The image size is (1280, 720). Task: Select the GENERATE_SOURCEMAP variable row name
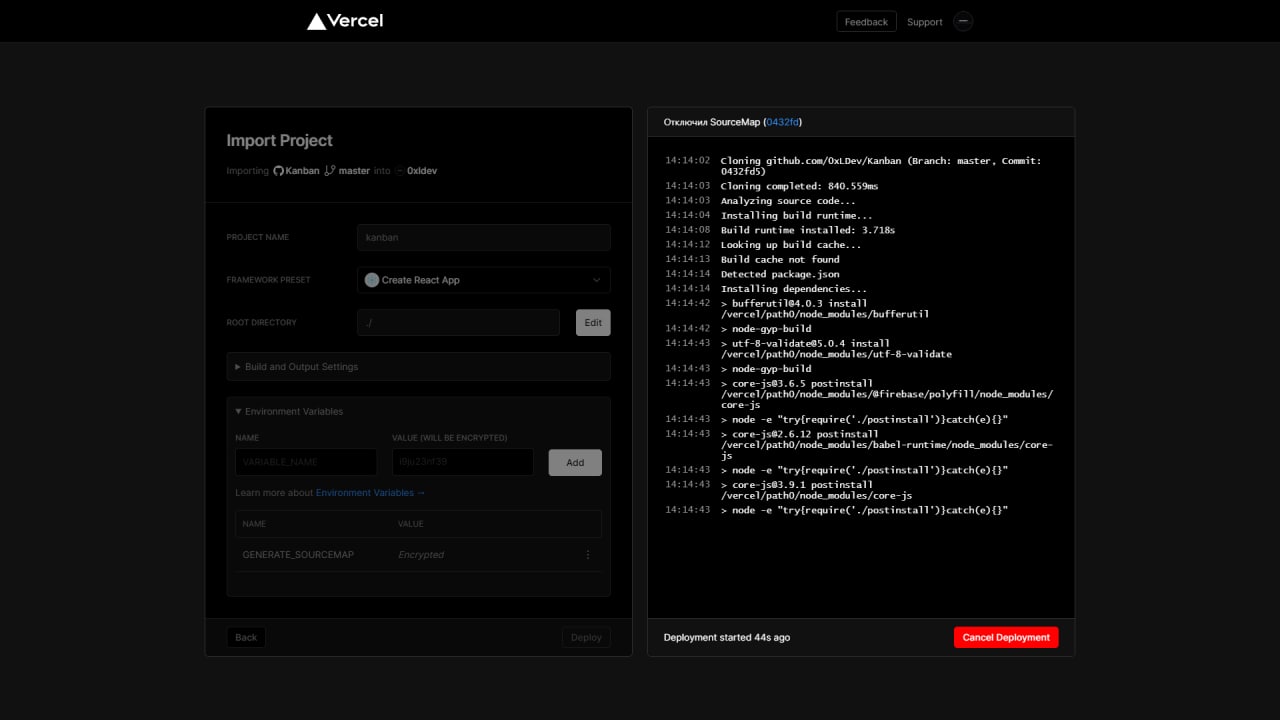[x=298, y=555]
